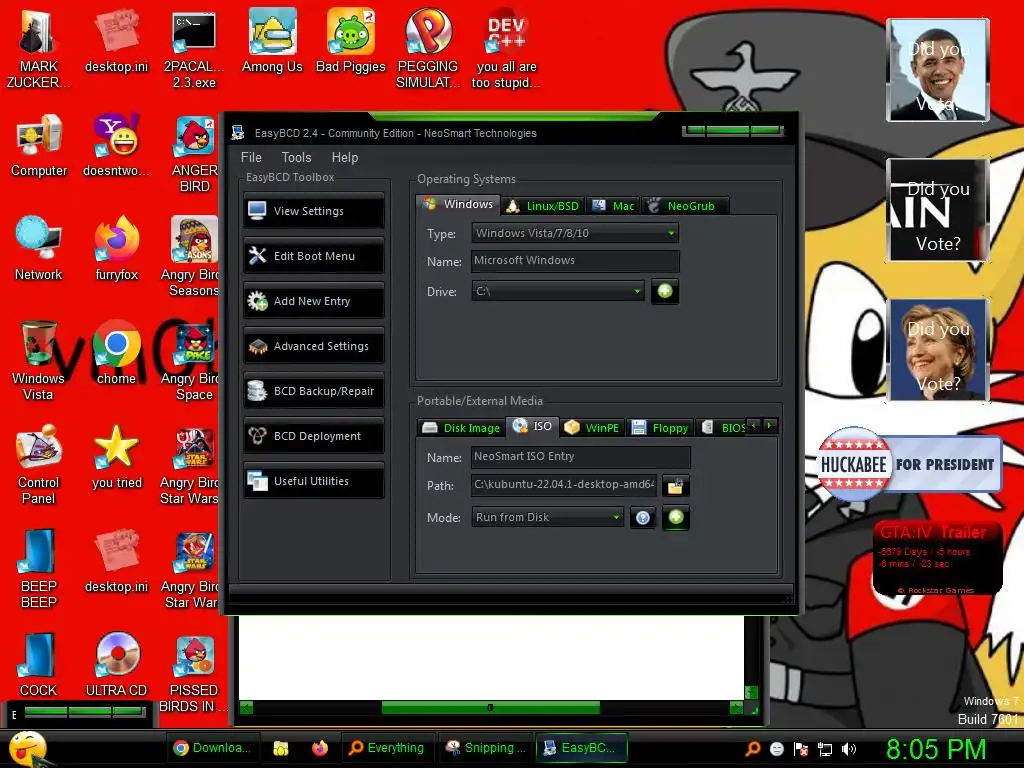Click the Huckabee For President gadget
Screen dimensions: 1024x768
pyautogui.click(x=909, y=464)
